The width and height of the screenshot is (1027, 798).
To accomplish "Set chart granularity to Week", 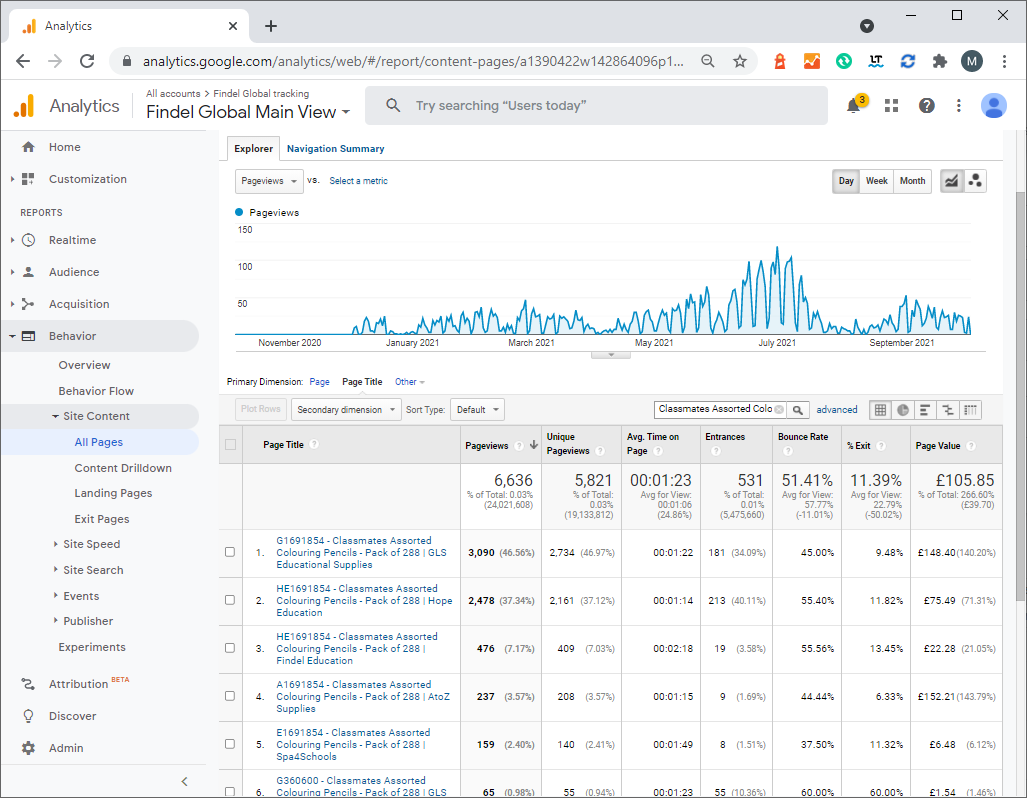I will [876, 181].
